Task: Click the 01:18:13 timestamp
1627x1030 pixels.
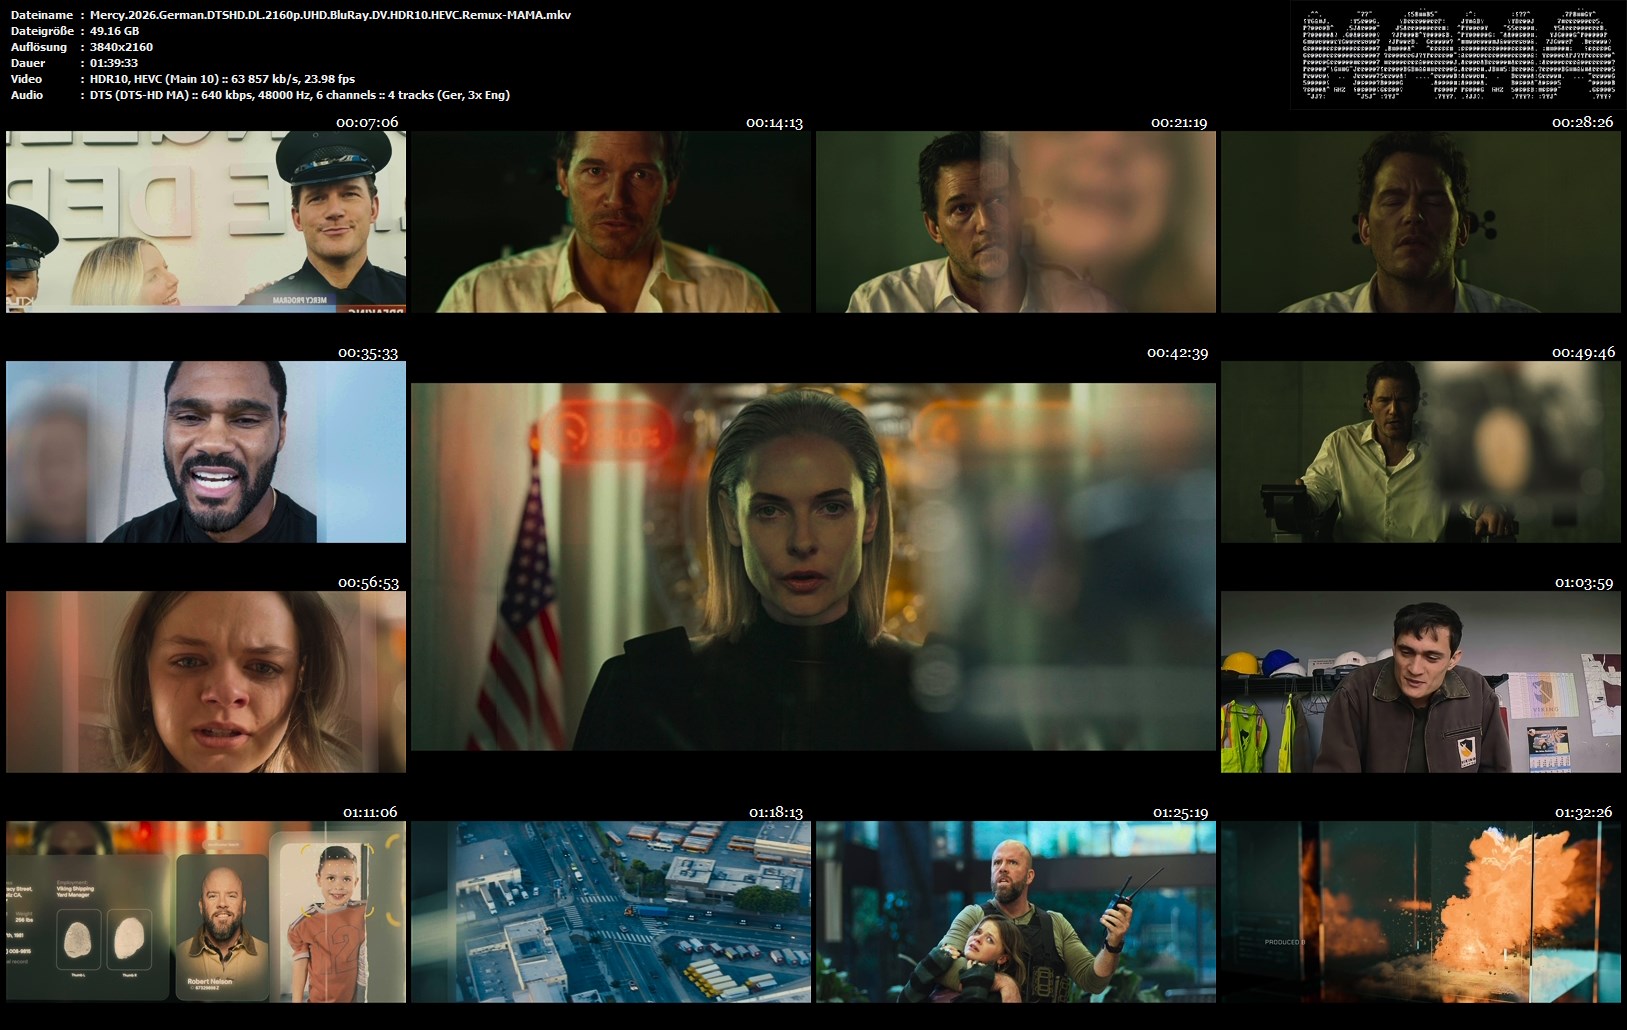Action: [776, 812]
